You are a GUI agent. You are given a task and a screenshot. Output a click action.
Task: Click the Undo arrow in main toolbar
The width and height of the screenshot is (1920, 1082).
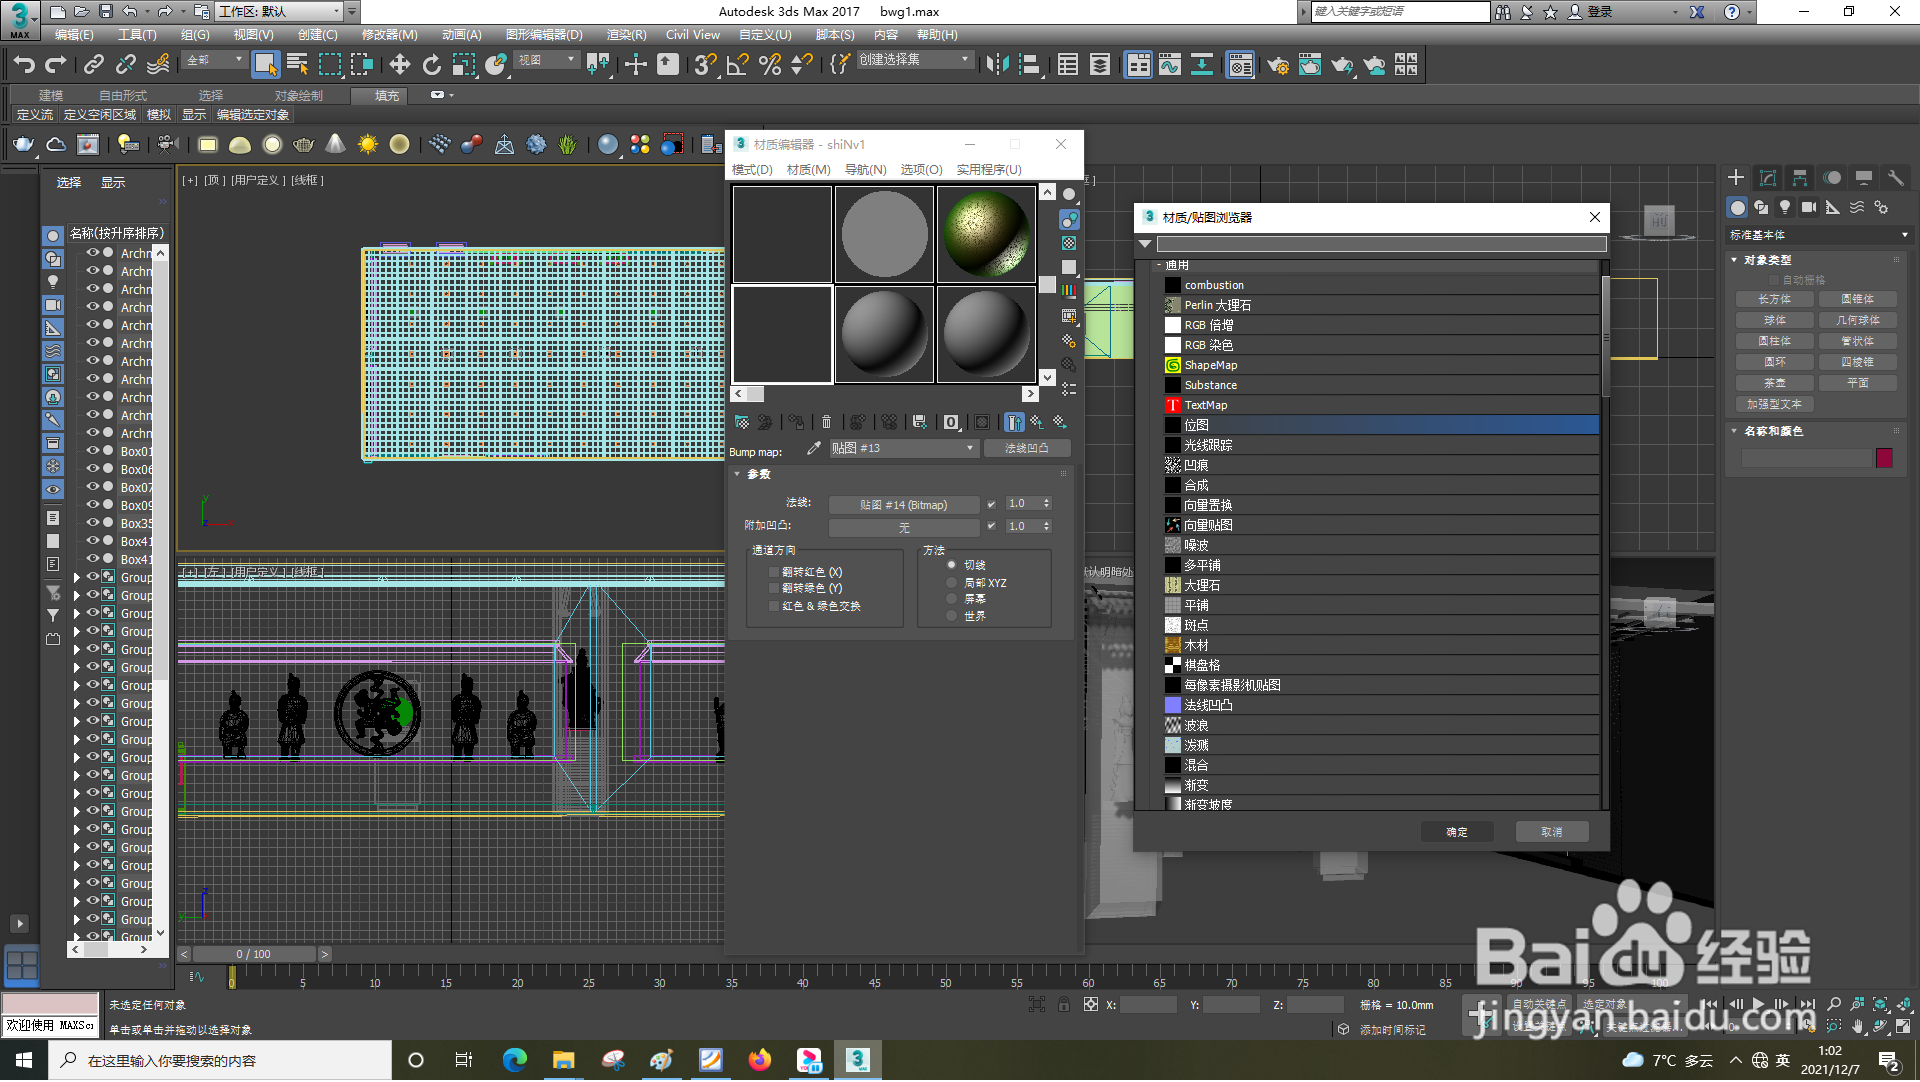[x=24, y=65]
